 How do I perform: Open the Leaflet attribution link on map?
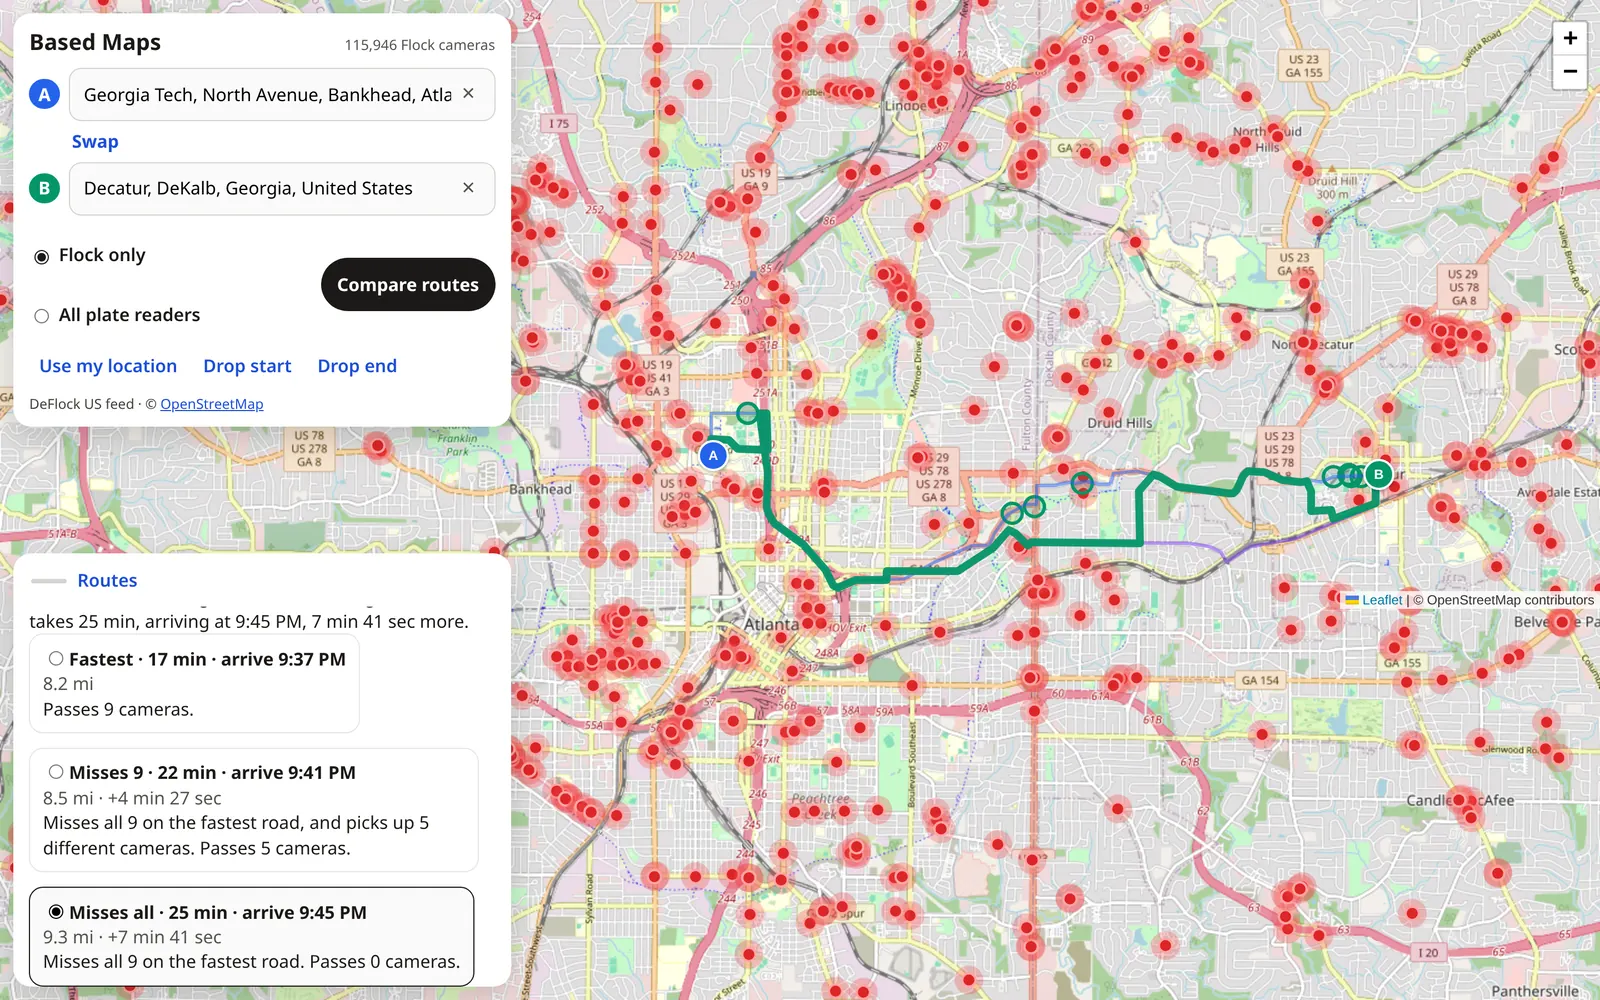[1382, 600]
